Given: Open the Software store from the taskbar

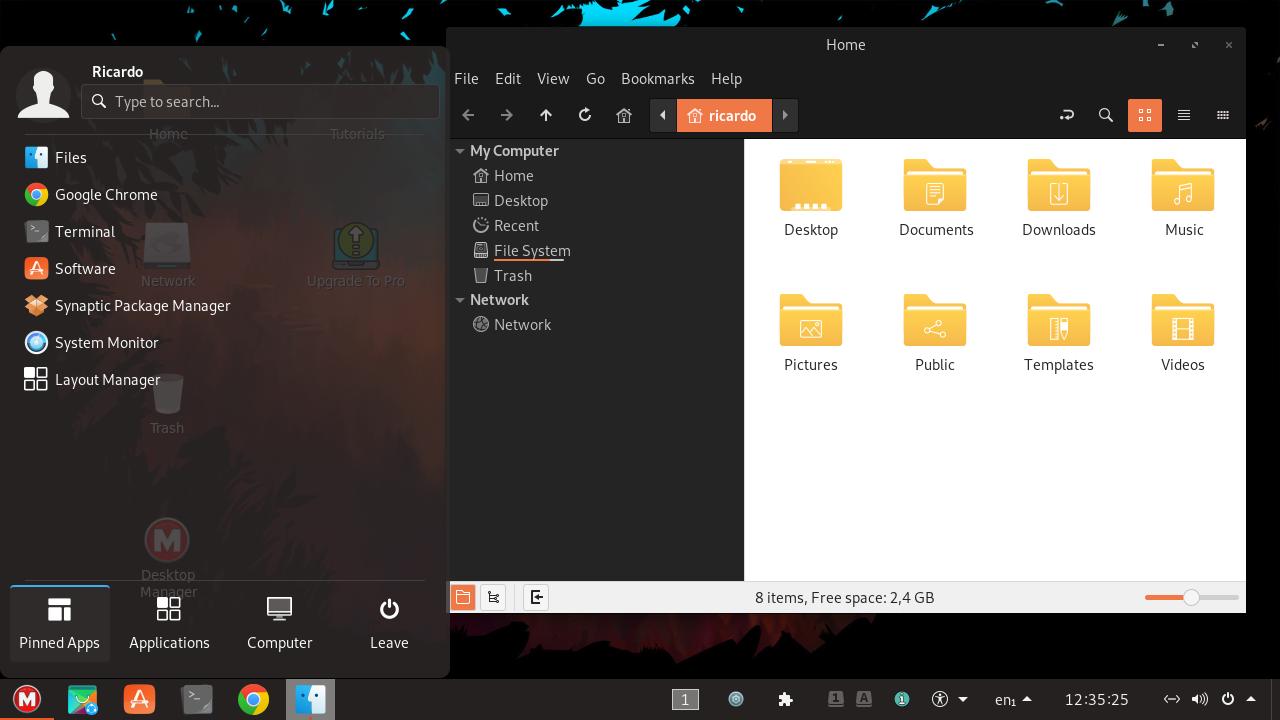Looking at the screenshot, I should pyautogui.click(x=139, y=699).
